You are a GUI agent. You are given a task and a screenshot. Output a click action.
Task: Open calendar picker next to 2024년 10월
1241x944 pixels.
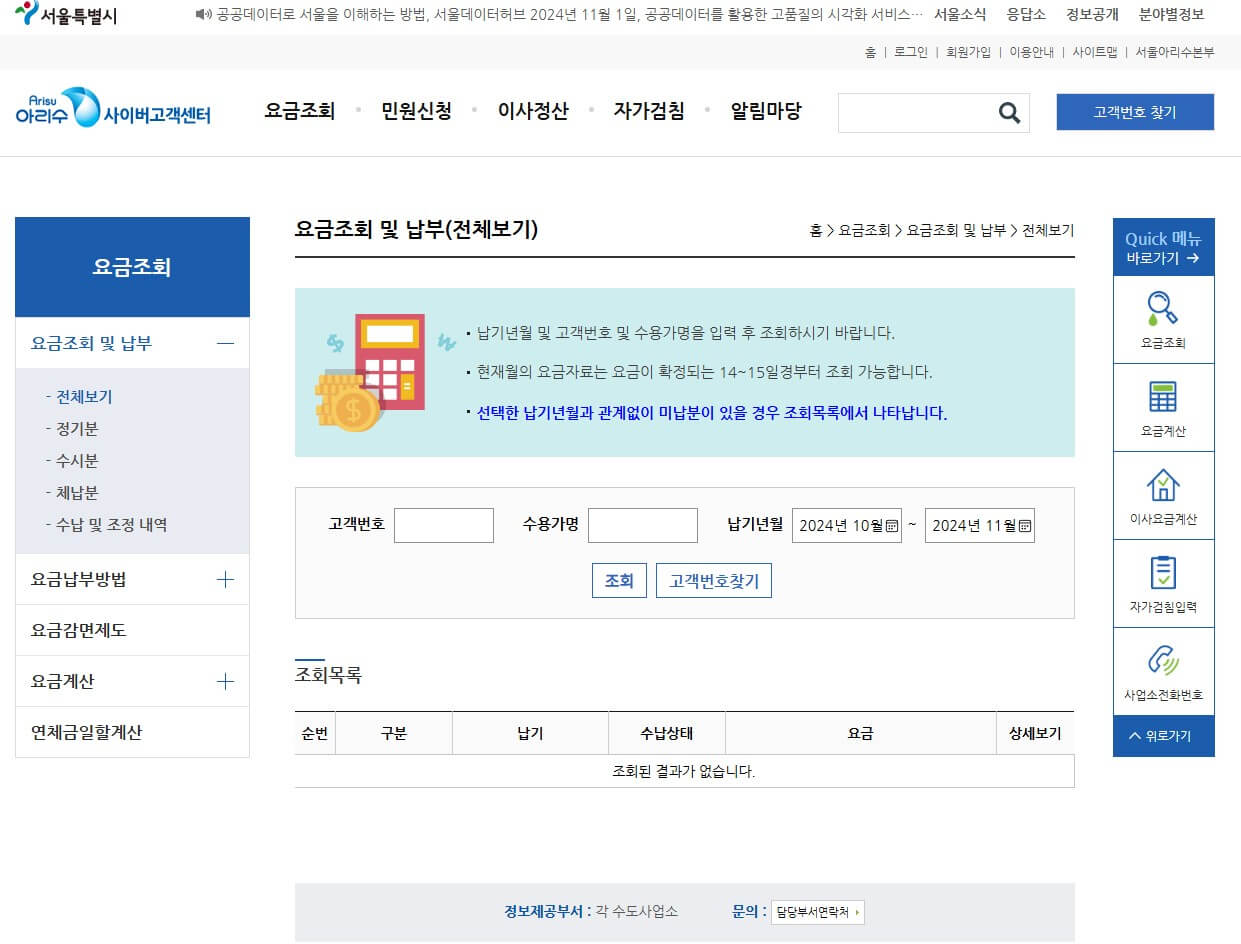888,524
